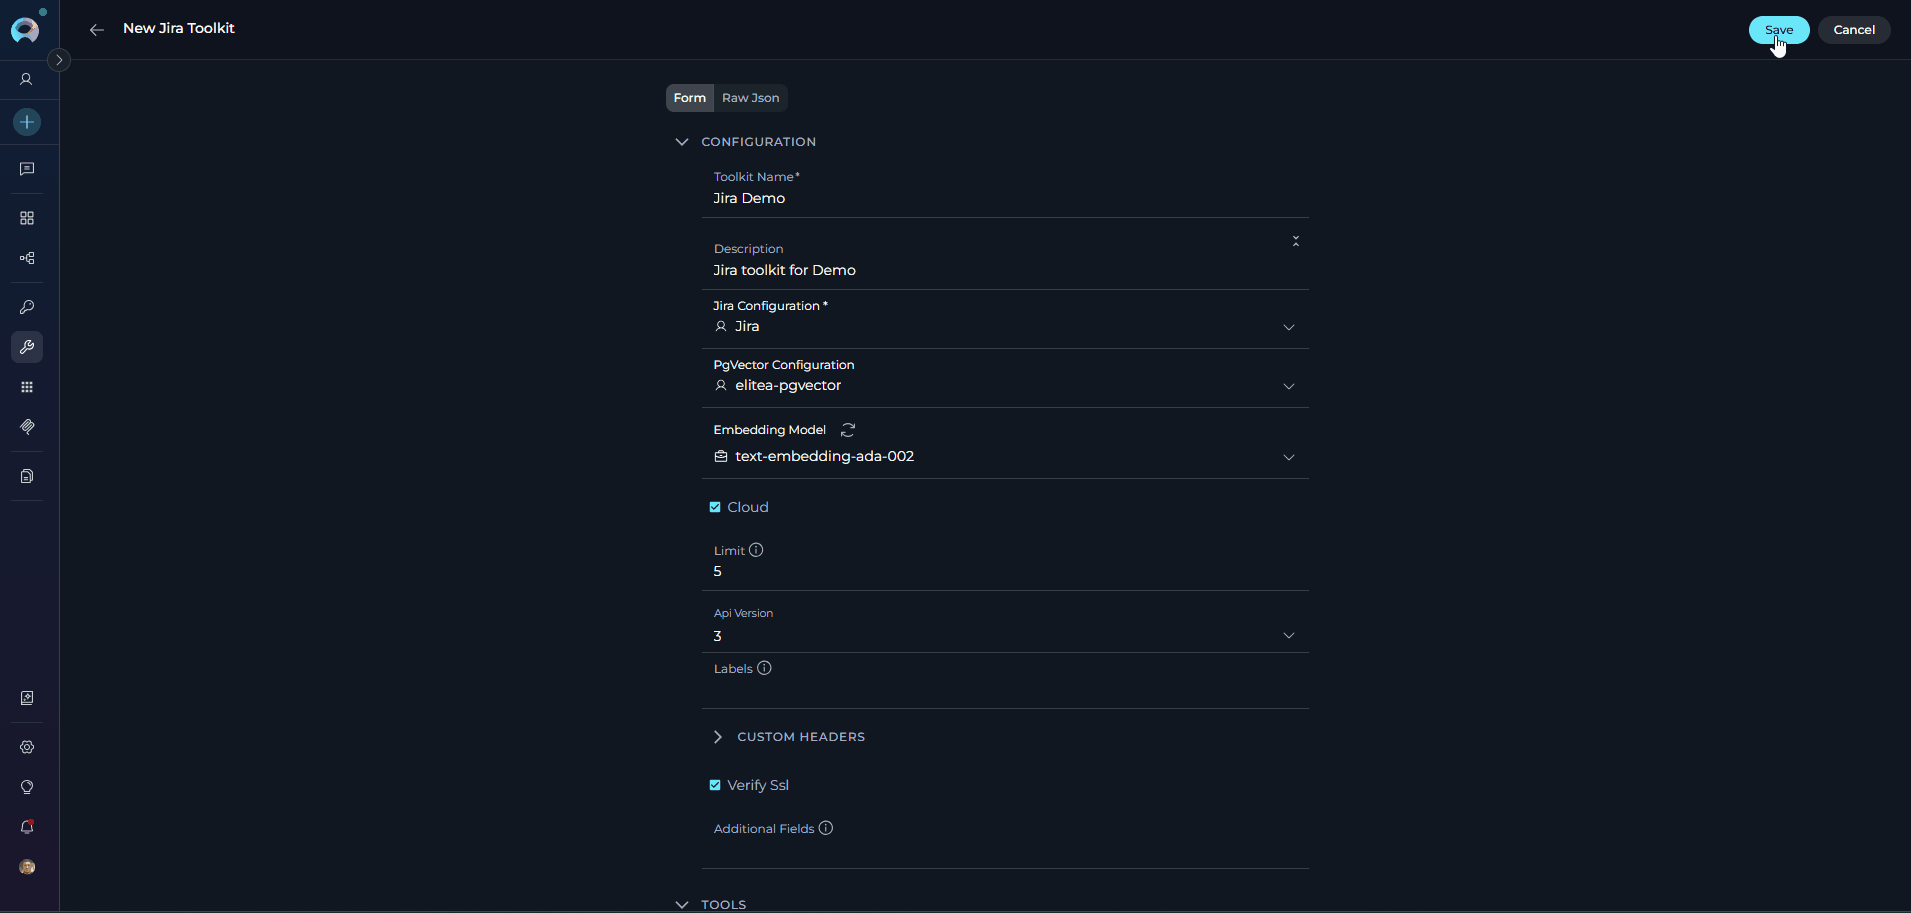The height and width of the screenshot is (913, 1911).
Task: Select the wrench Toolkits icon in sidebar
Action: (27, 347)
